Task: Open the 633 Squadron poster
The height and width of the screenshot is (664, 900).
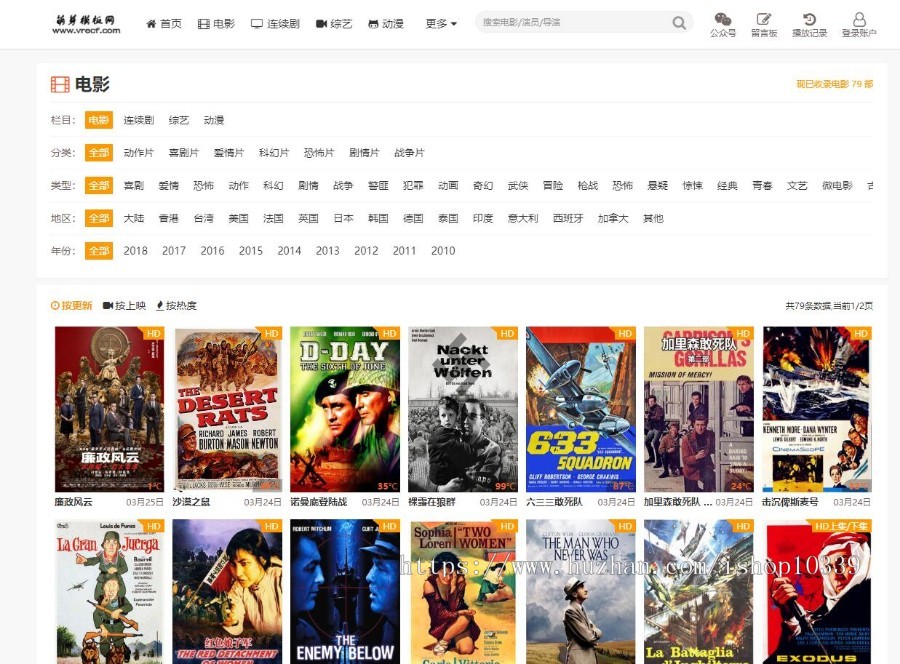Action: click(581, 409)
